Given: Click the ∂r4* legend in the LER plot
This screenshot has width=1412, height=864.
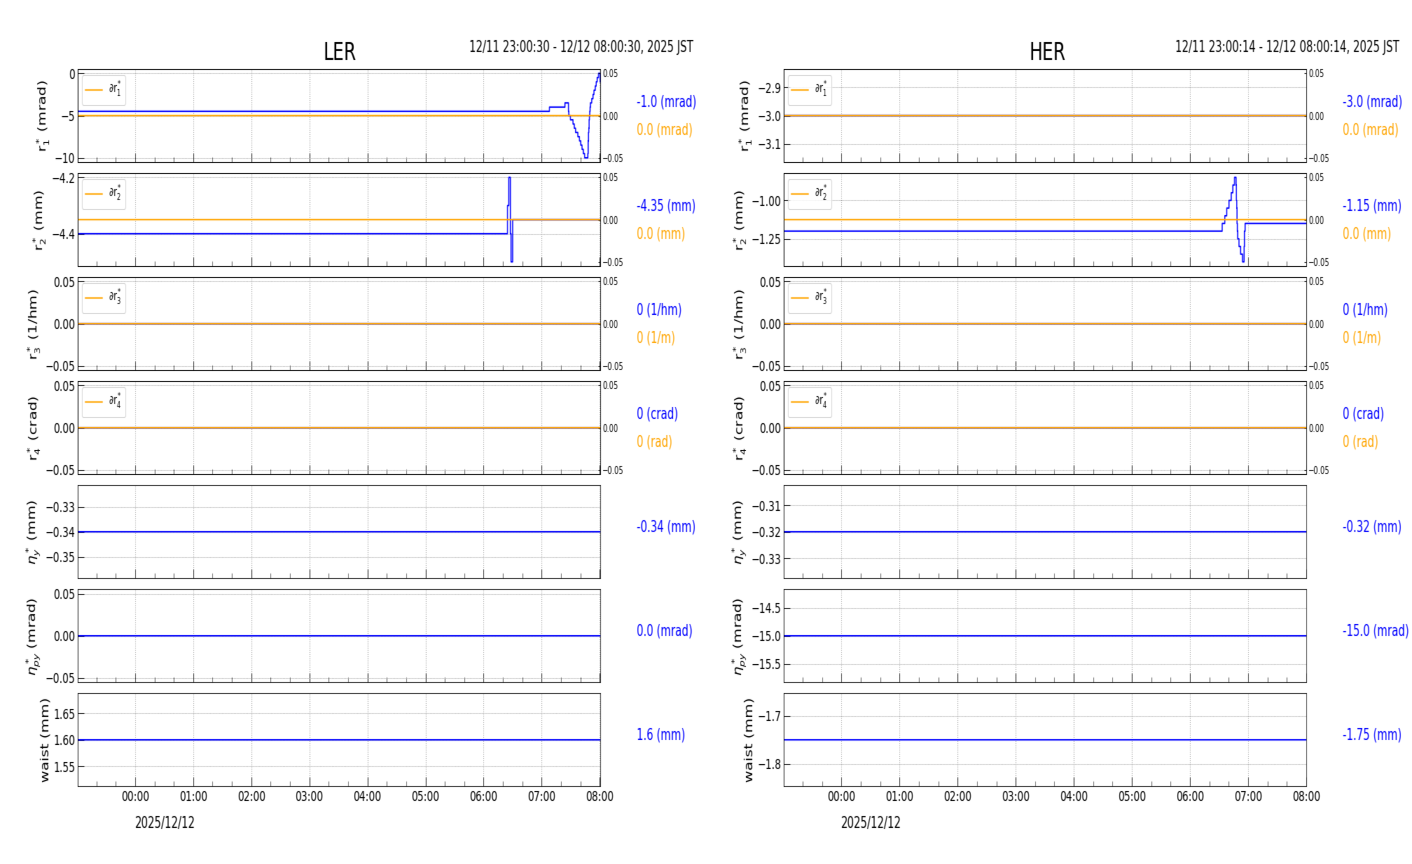Looking at the screenshot, I should point(104,402).
